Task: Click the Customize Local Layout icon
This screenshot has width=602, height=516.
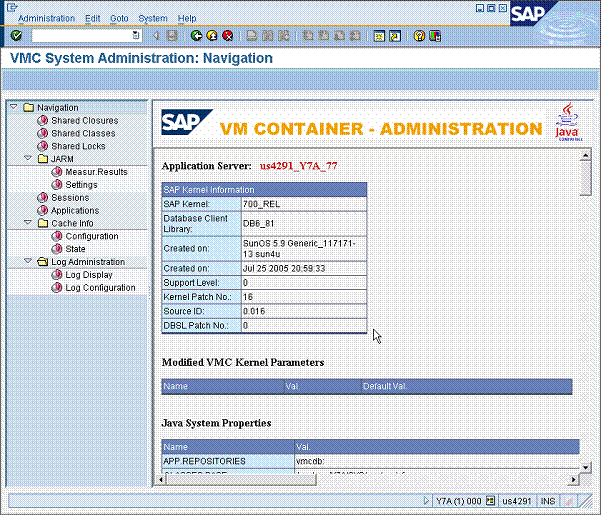Action: coord(436,36)
